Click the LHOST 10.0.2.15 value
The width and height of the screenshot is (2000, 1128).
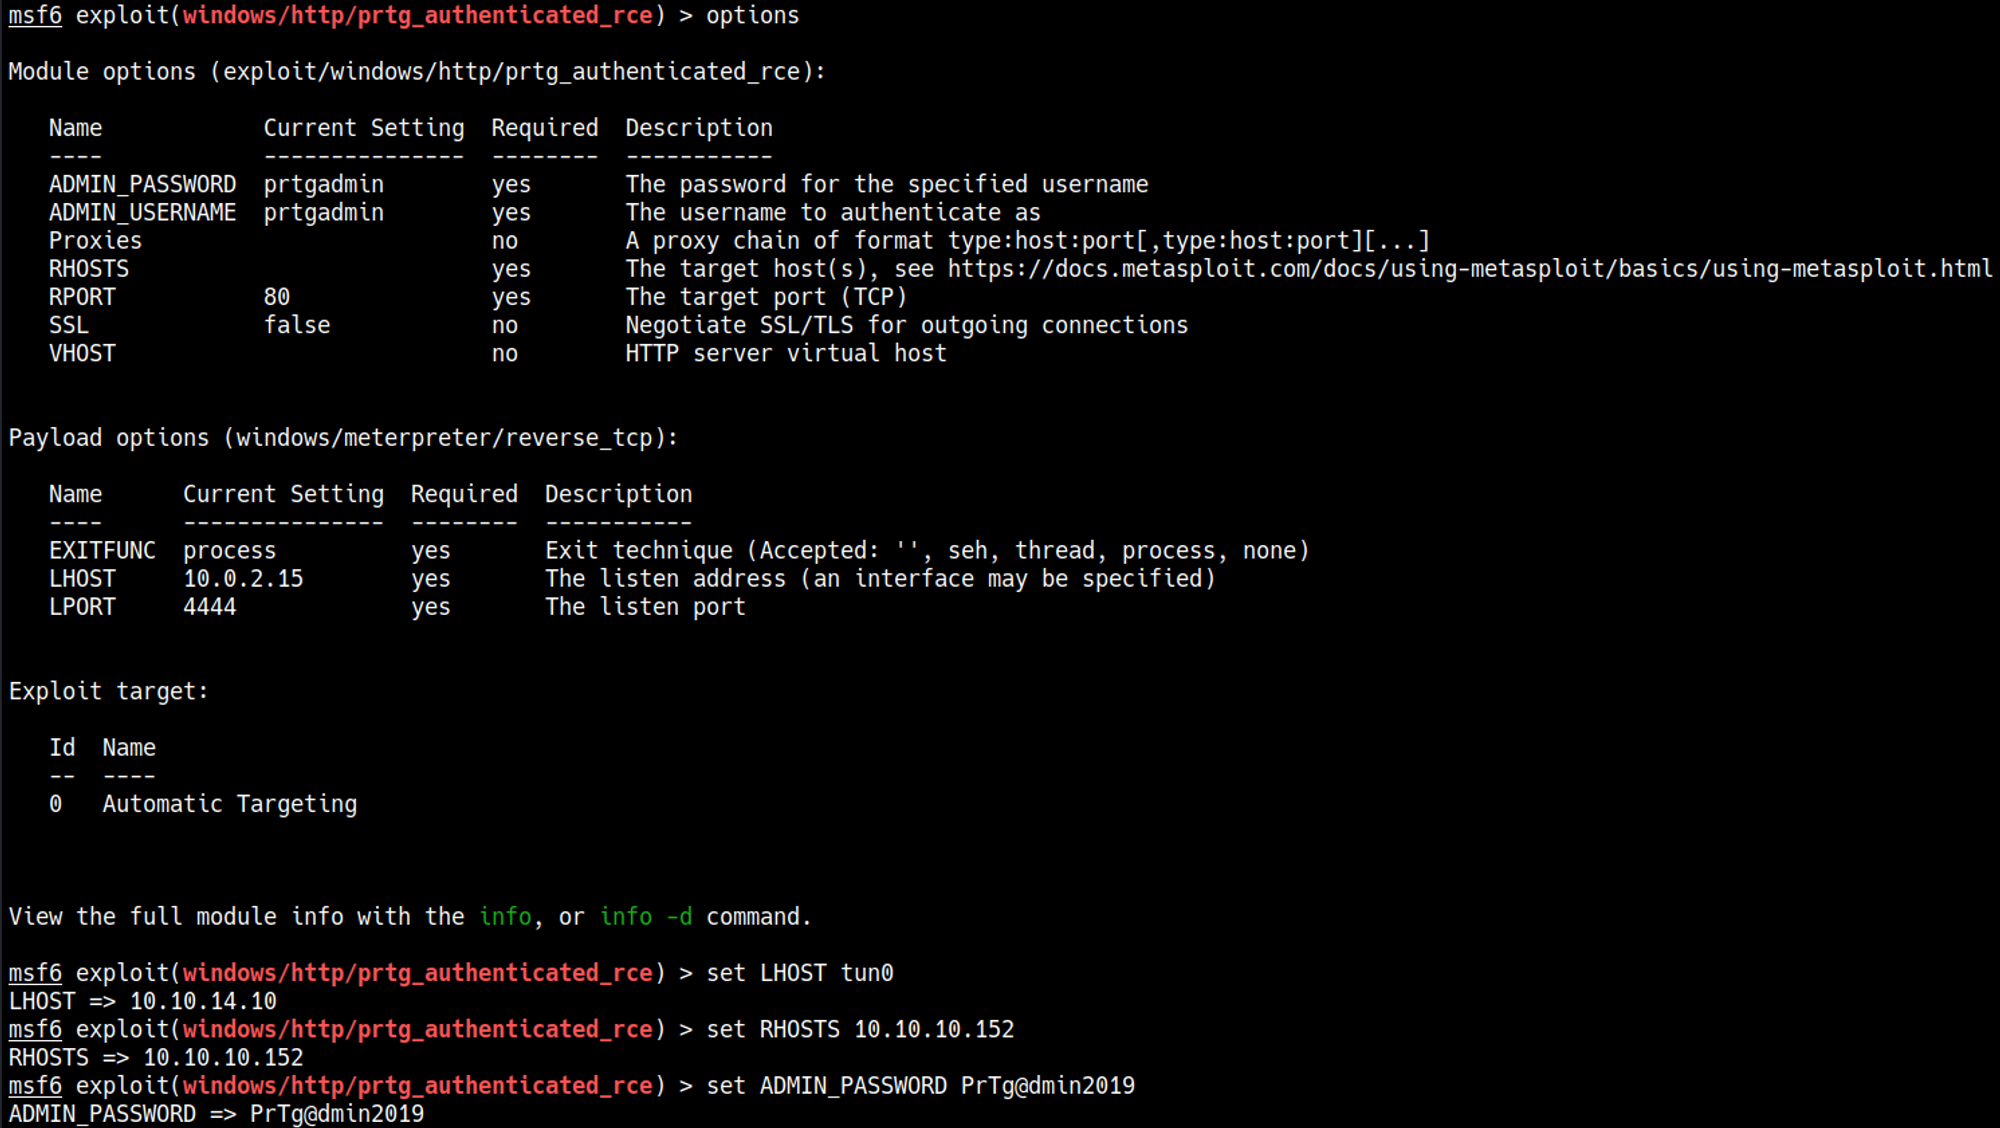tap(243, 579)
